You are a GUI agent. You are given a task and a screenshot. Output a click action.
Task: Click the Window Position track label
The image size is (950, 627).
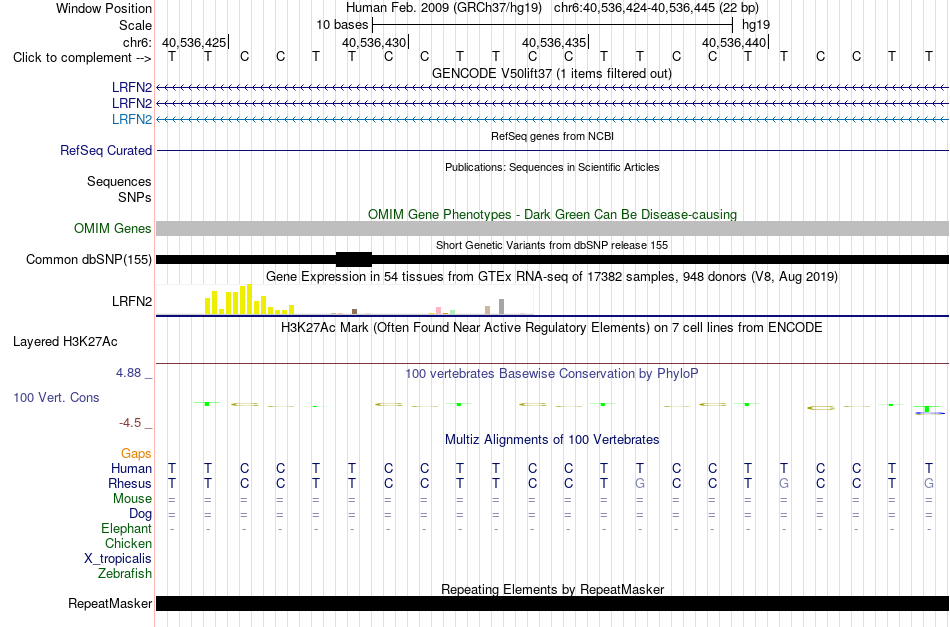[x=104, y=8]
